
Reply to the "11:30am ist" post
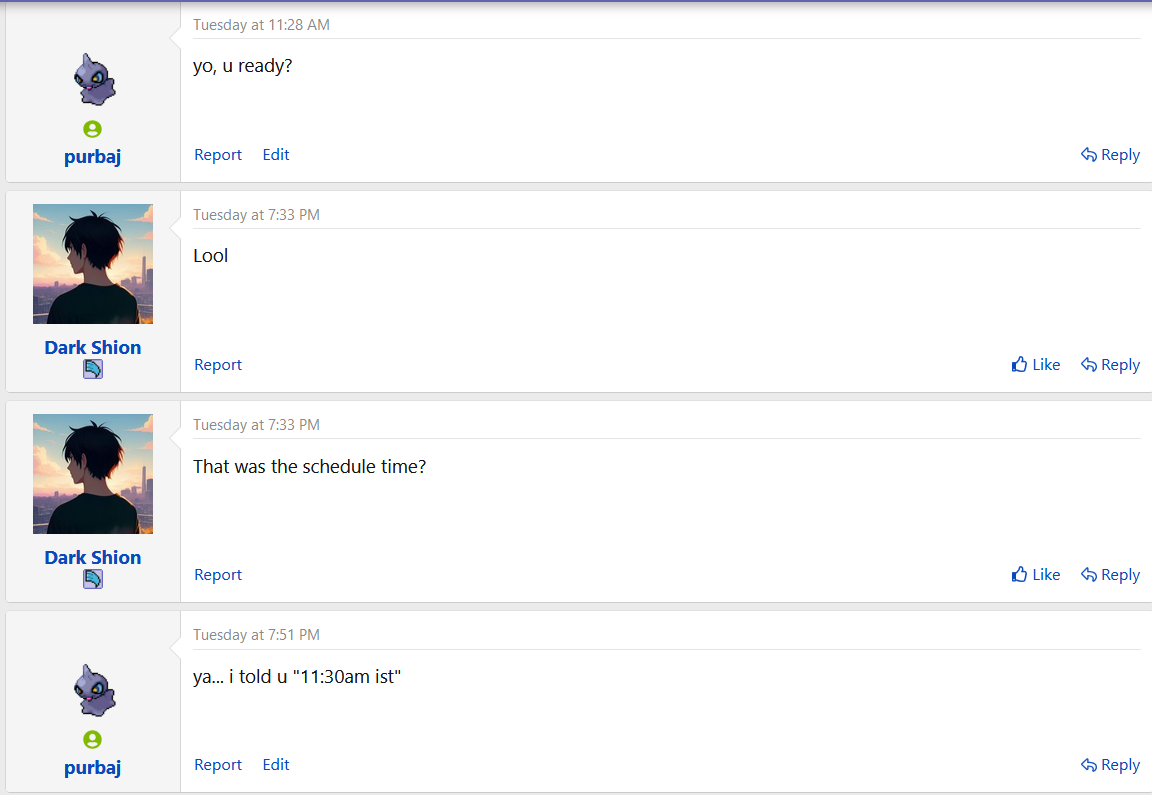point(1110,765)
